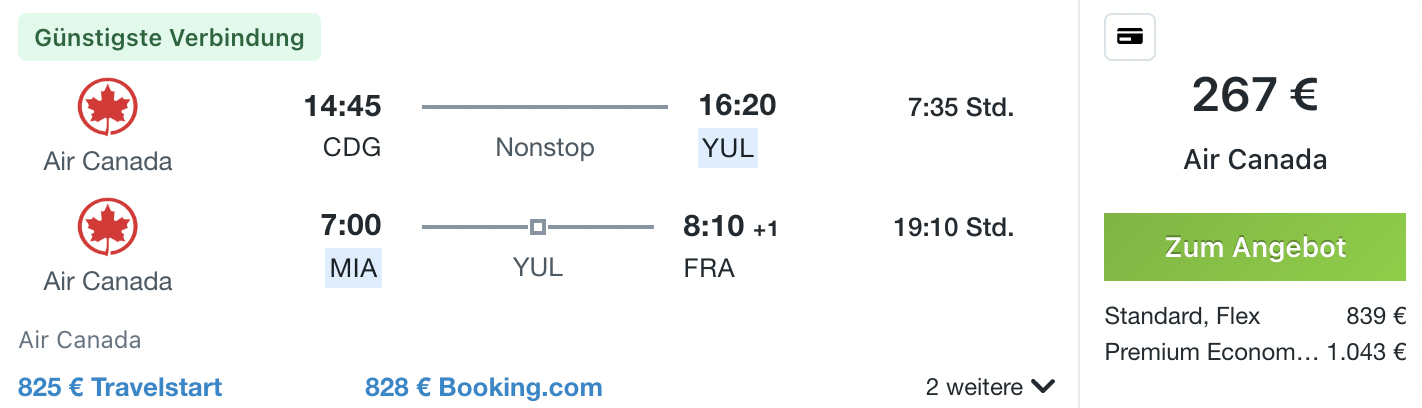
Task: Click the highlighted YUL arrival airport code
Action: click(728, 149)
